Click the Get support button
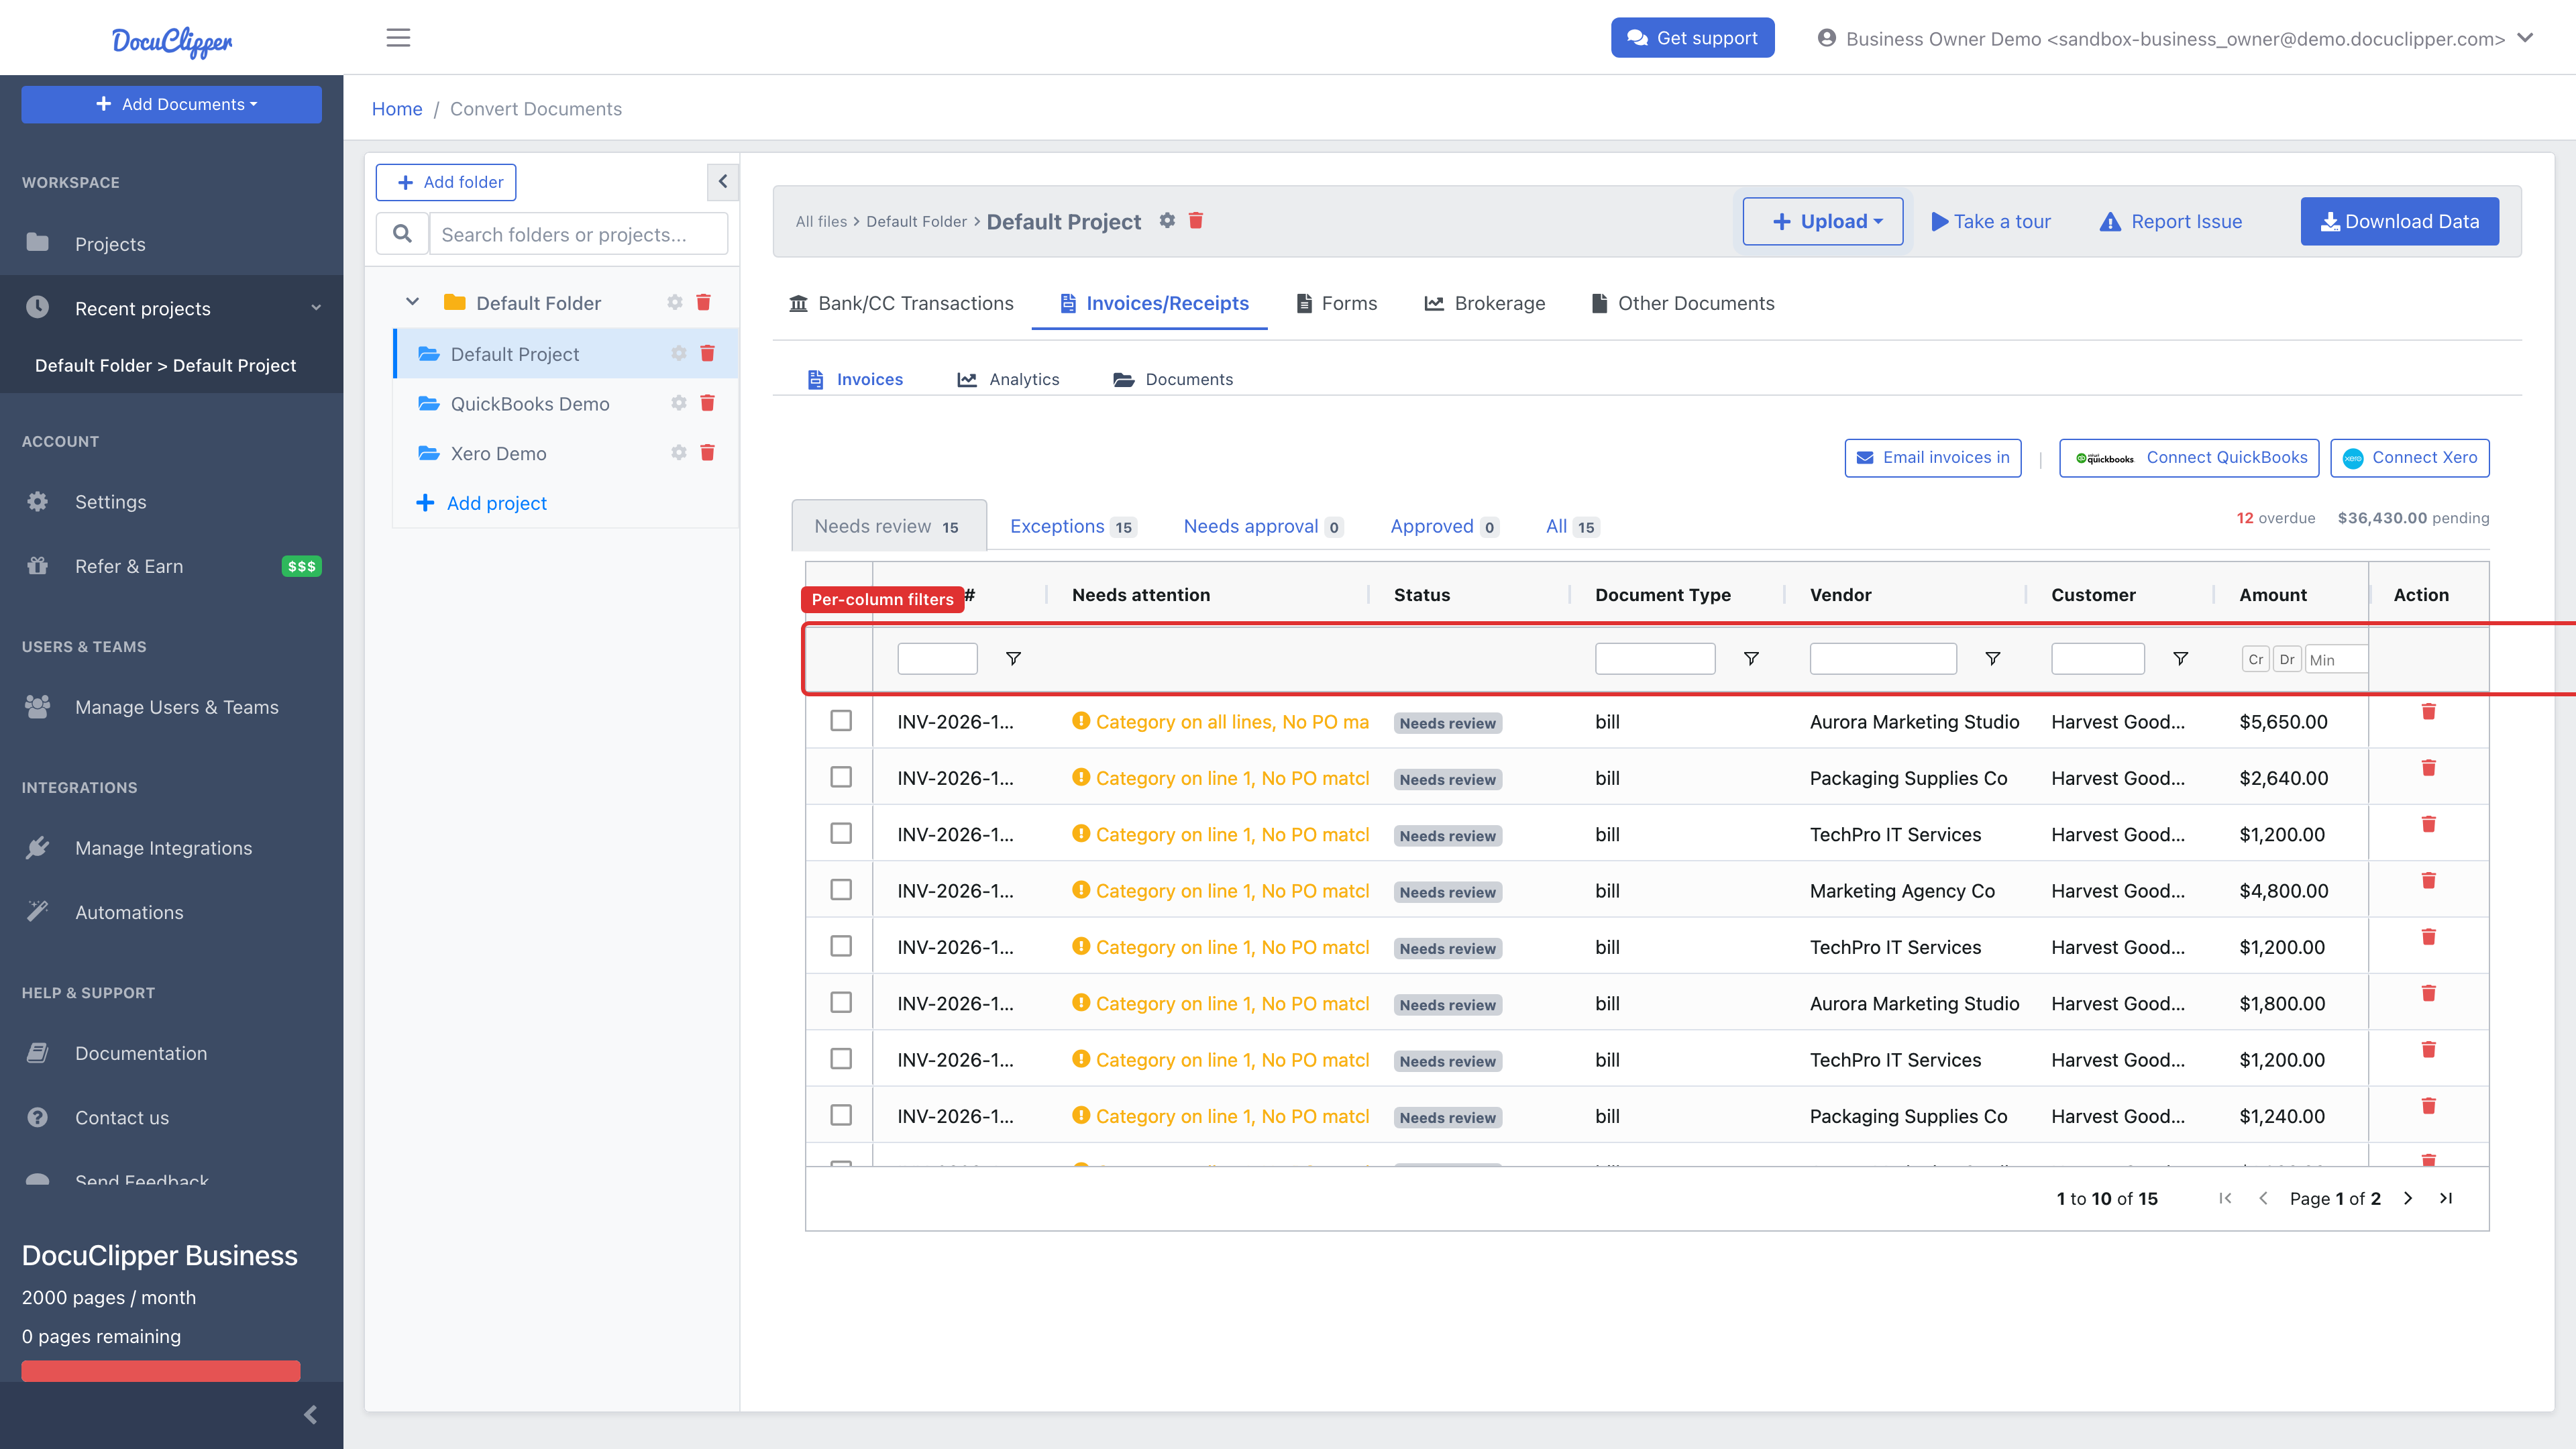This screenshot has width=2576, height=1449. 1692,38
